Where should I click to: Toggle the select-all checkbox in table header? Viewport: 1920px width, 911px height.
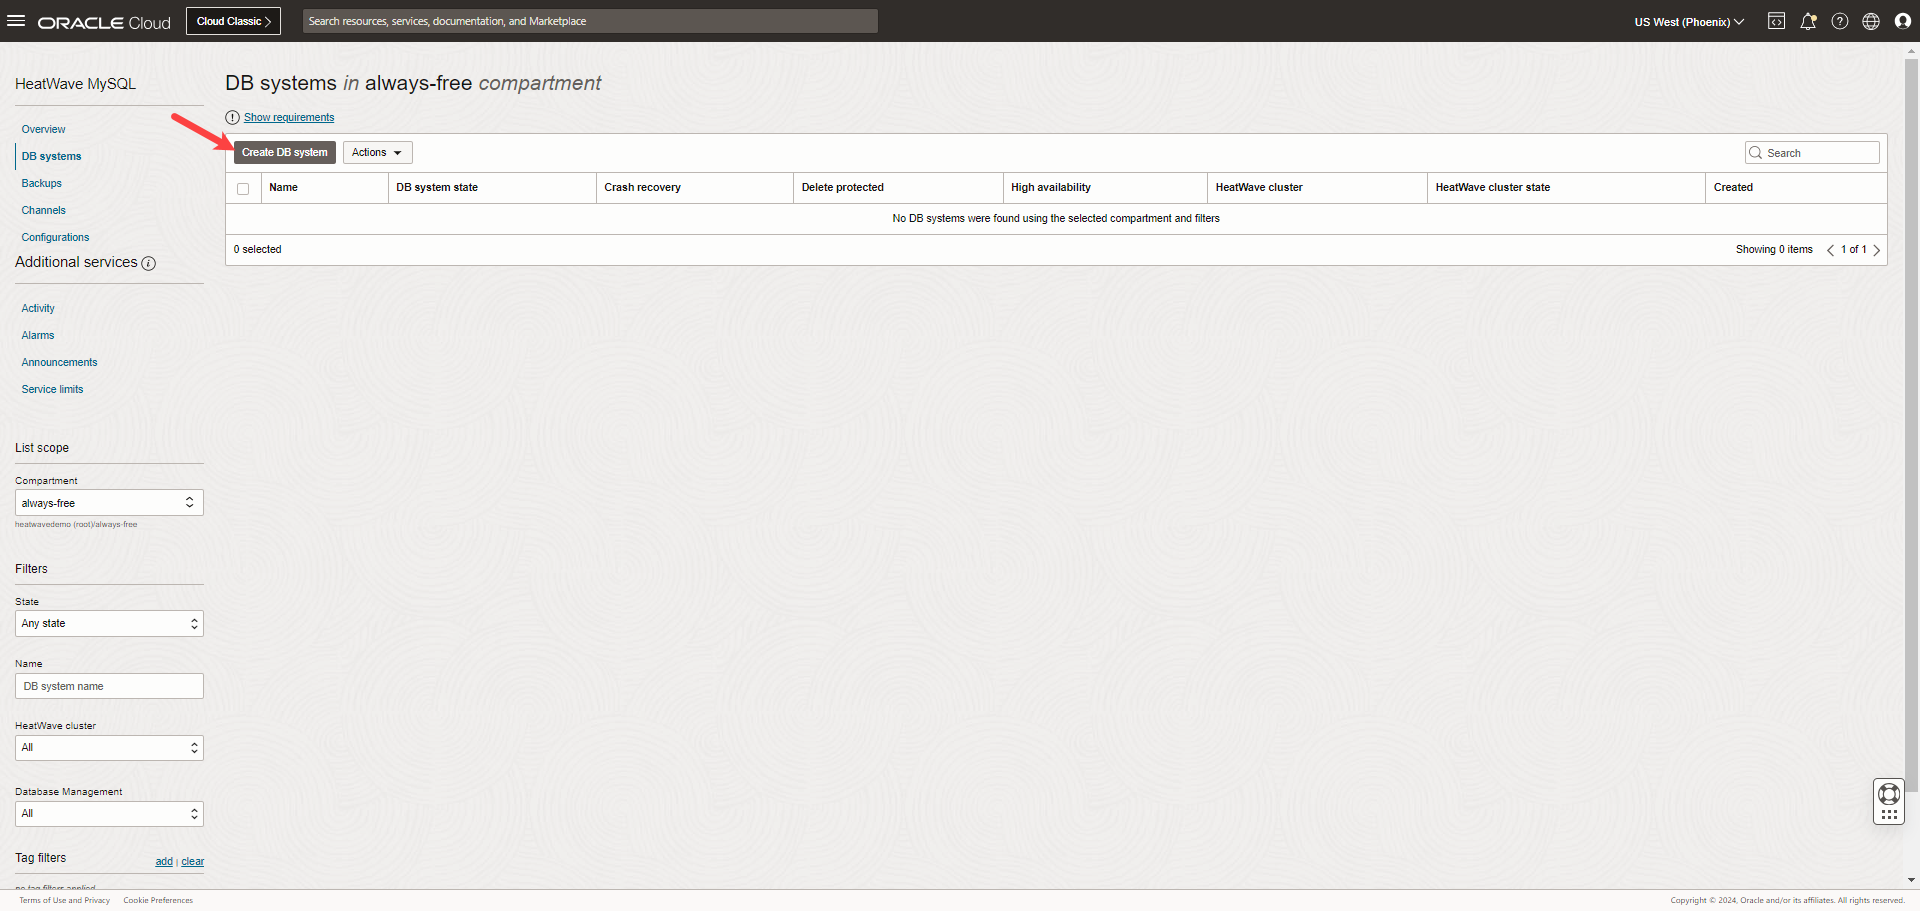[243, 188]
